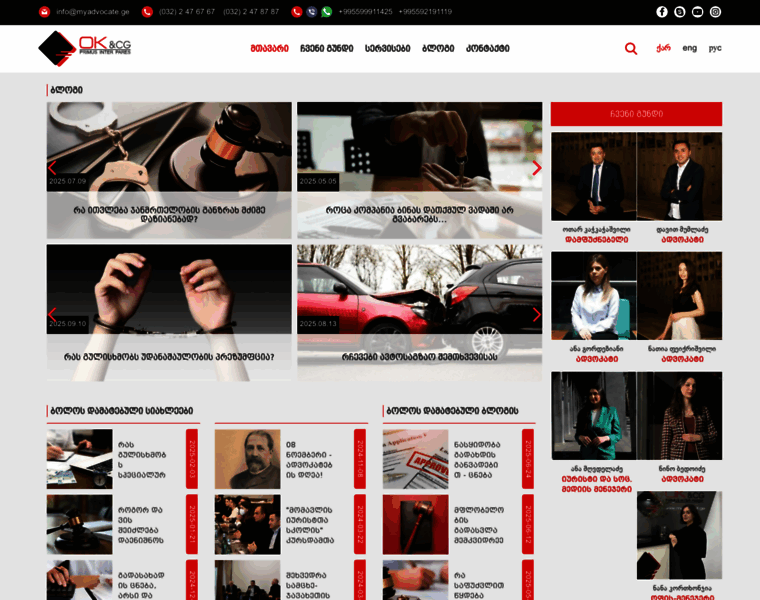Go to next slide in bottom blog carousel
This screenshot has height=600, width=760.
tap(537, 315)
